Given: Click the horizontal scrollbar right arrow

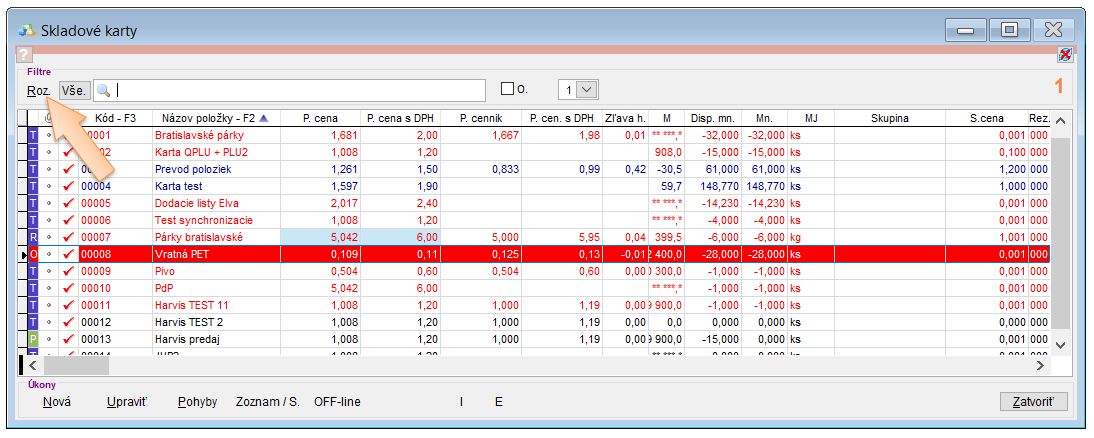Looking at the screenshot, I should tap(1040, 366).
